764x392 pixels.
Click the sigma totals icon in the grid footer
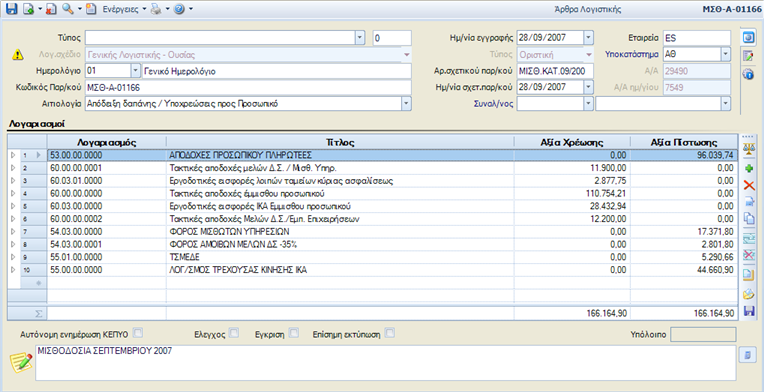click(x=38, y=314)
